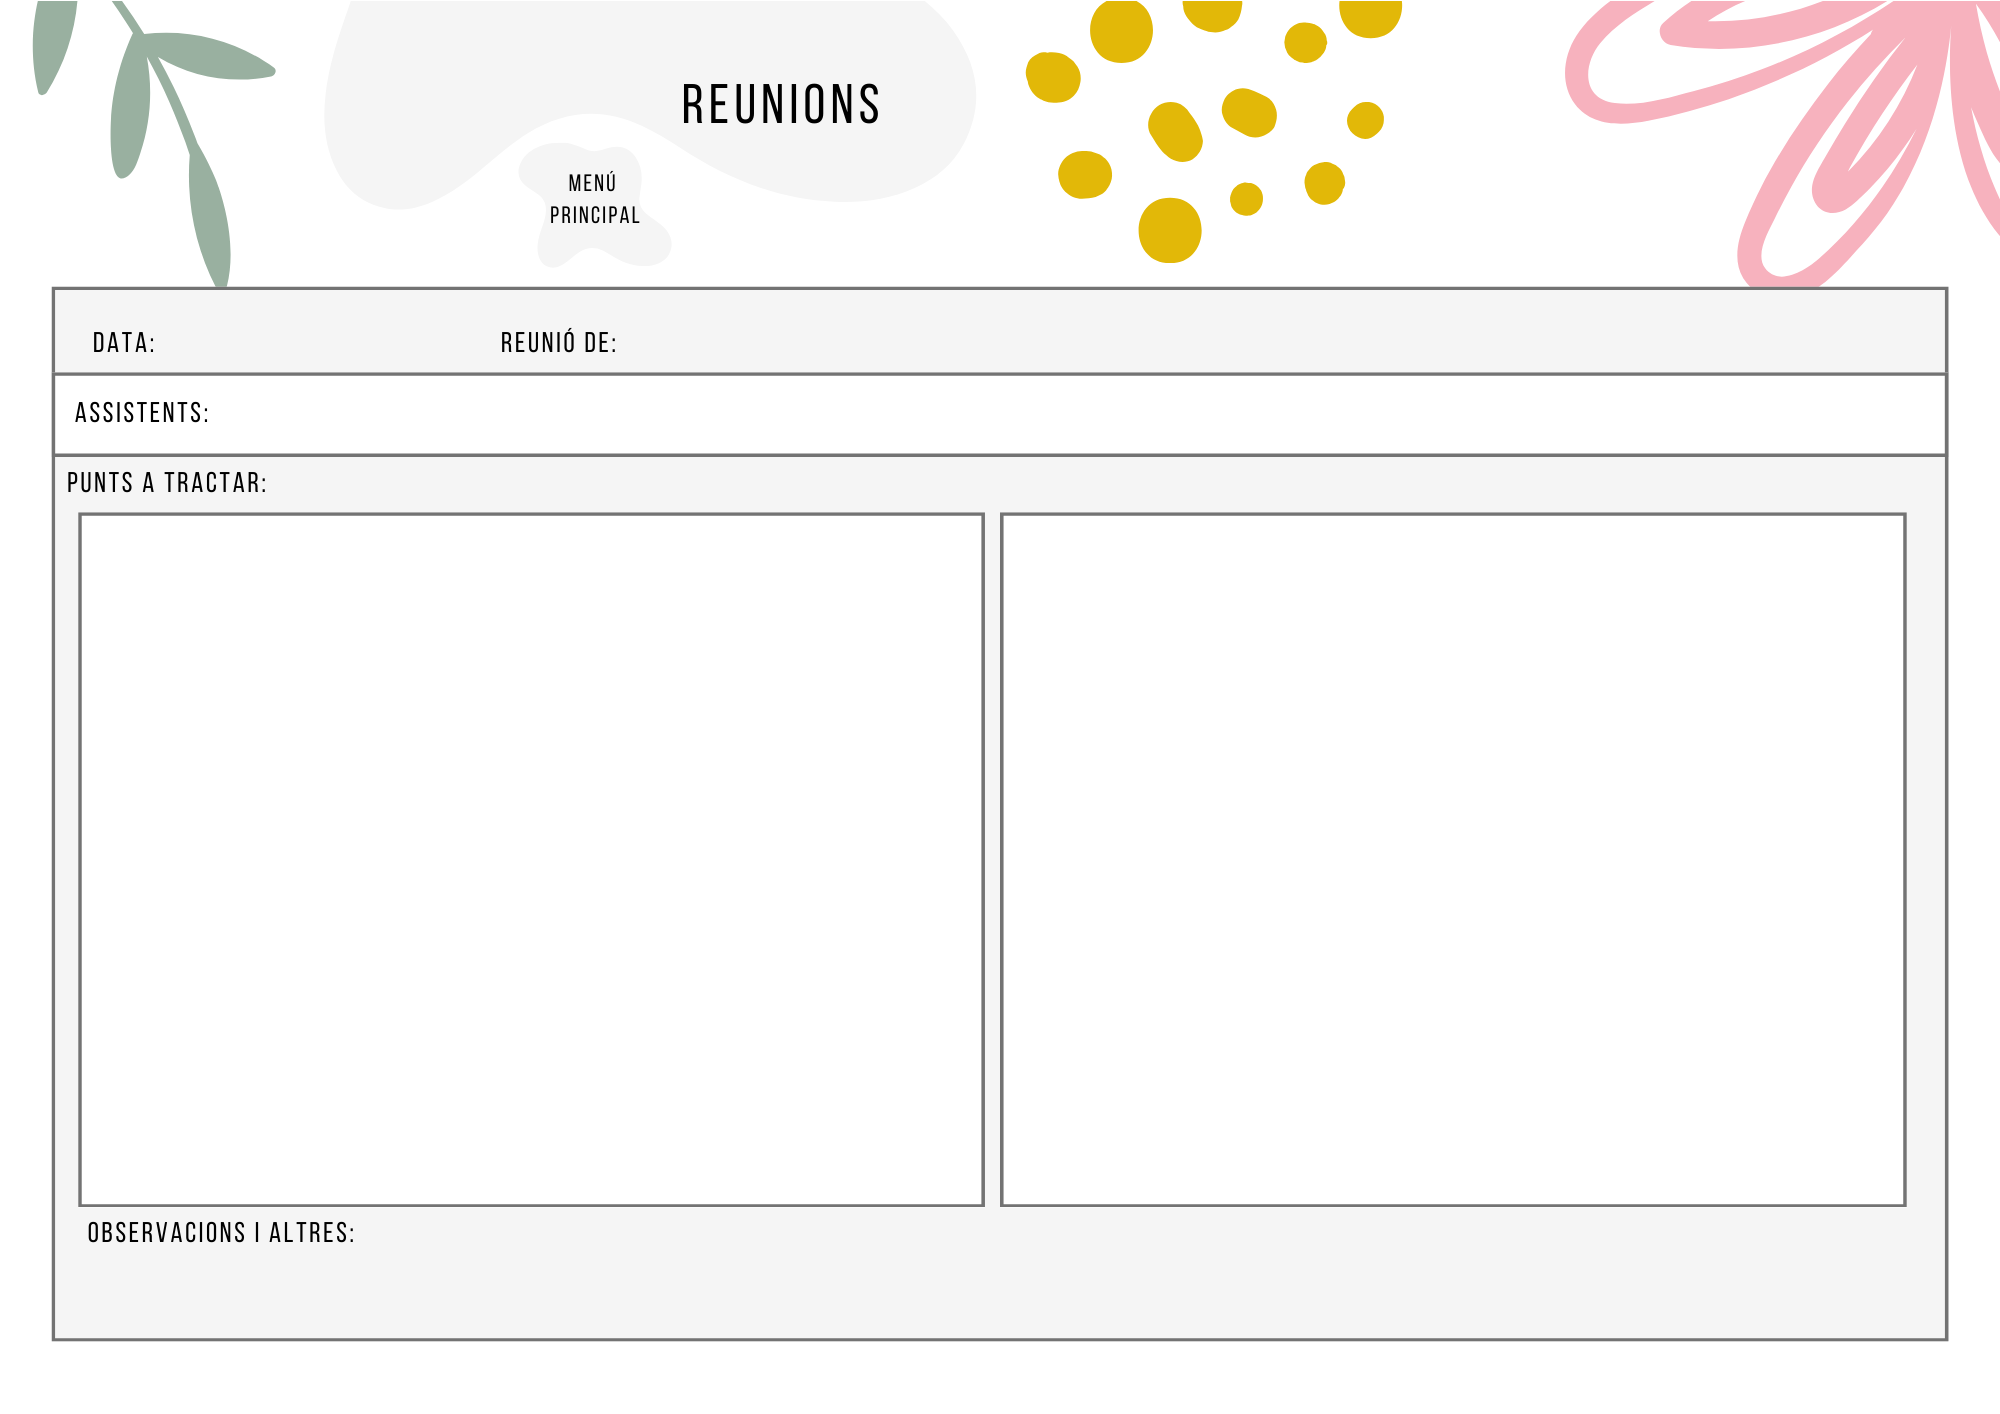Click the REUNIÓ DE: label
Viewport: 2000px width, 1414px height.
point(558,343)
